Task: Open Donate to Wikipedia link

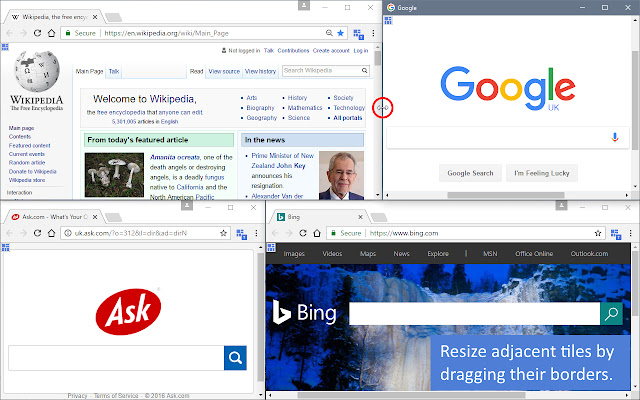Action: point(33,171)
